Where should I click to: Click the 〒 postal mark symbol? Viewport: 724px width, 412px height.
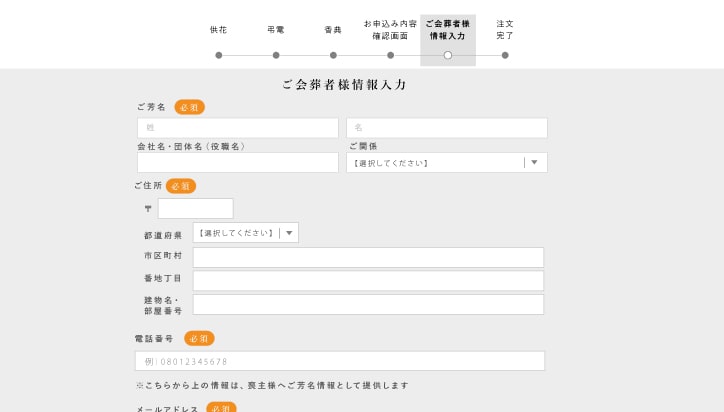pyautogui.click(x=148, y=209)
